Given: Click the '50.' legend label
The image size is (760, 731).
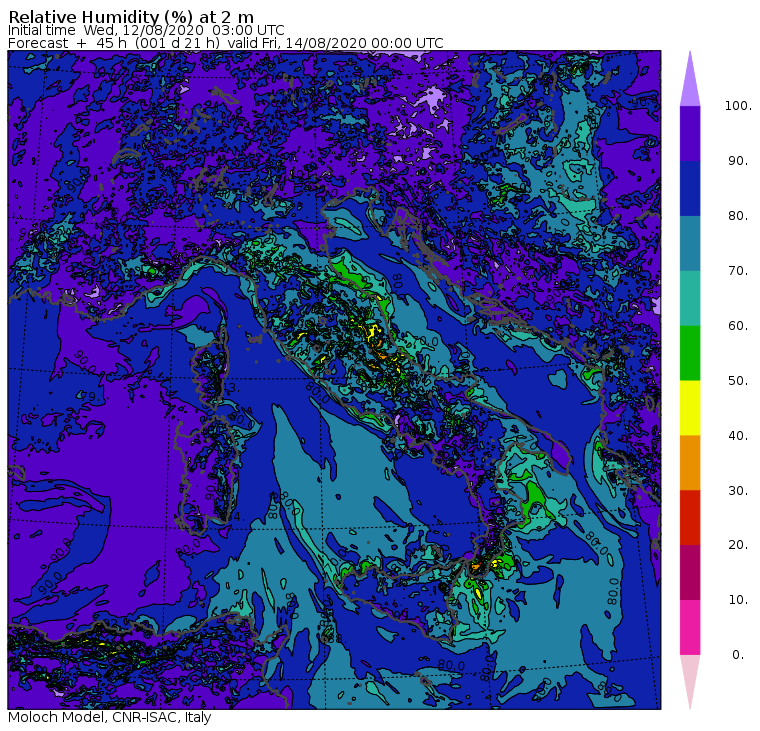Looking at the screenshot, I should pyautogui.click(x=738, y=381).
